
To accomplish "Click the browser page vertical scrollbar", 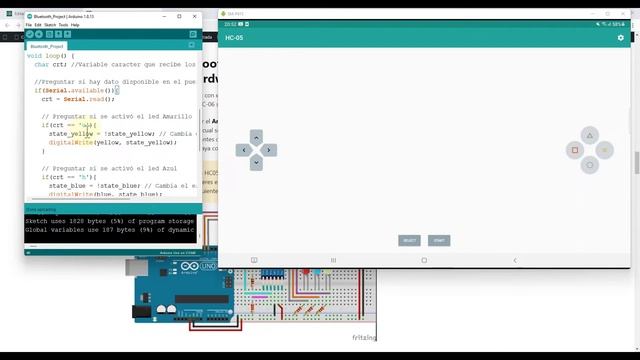I will [637, 162].
